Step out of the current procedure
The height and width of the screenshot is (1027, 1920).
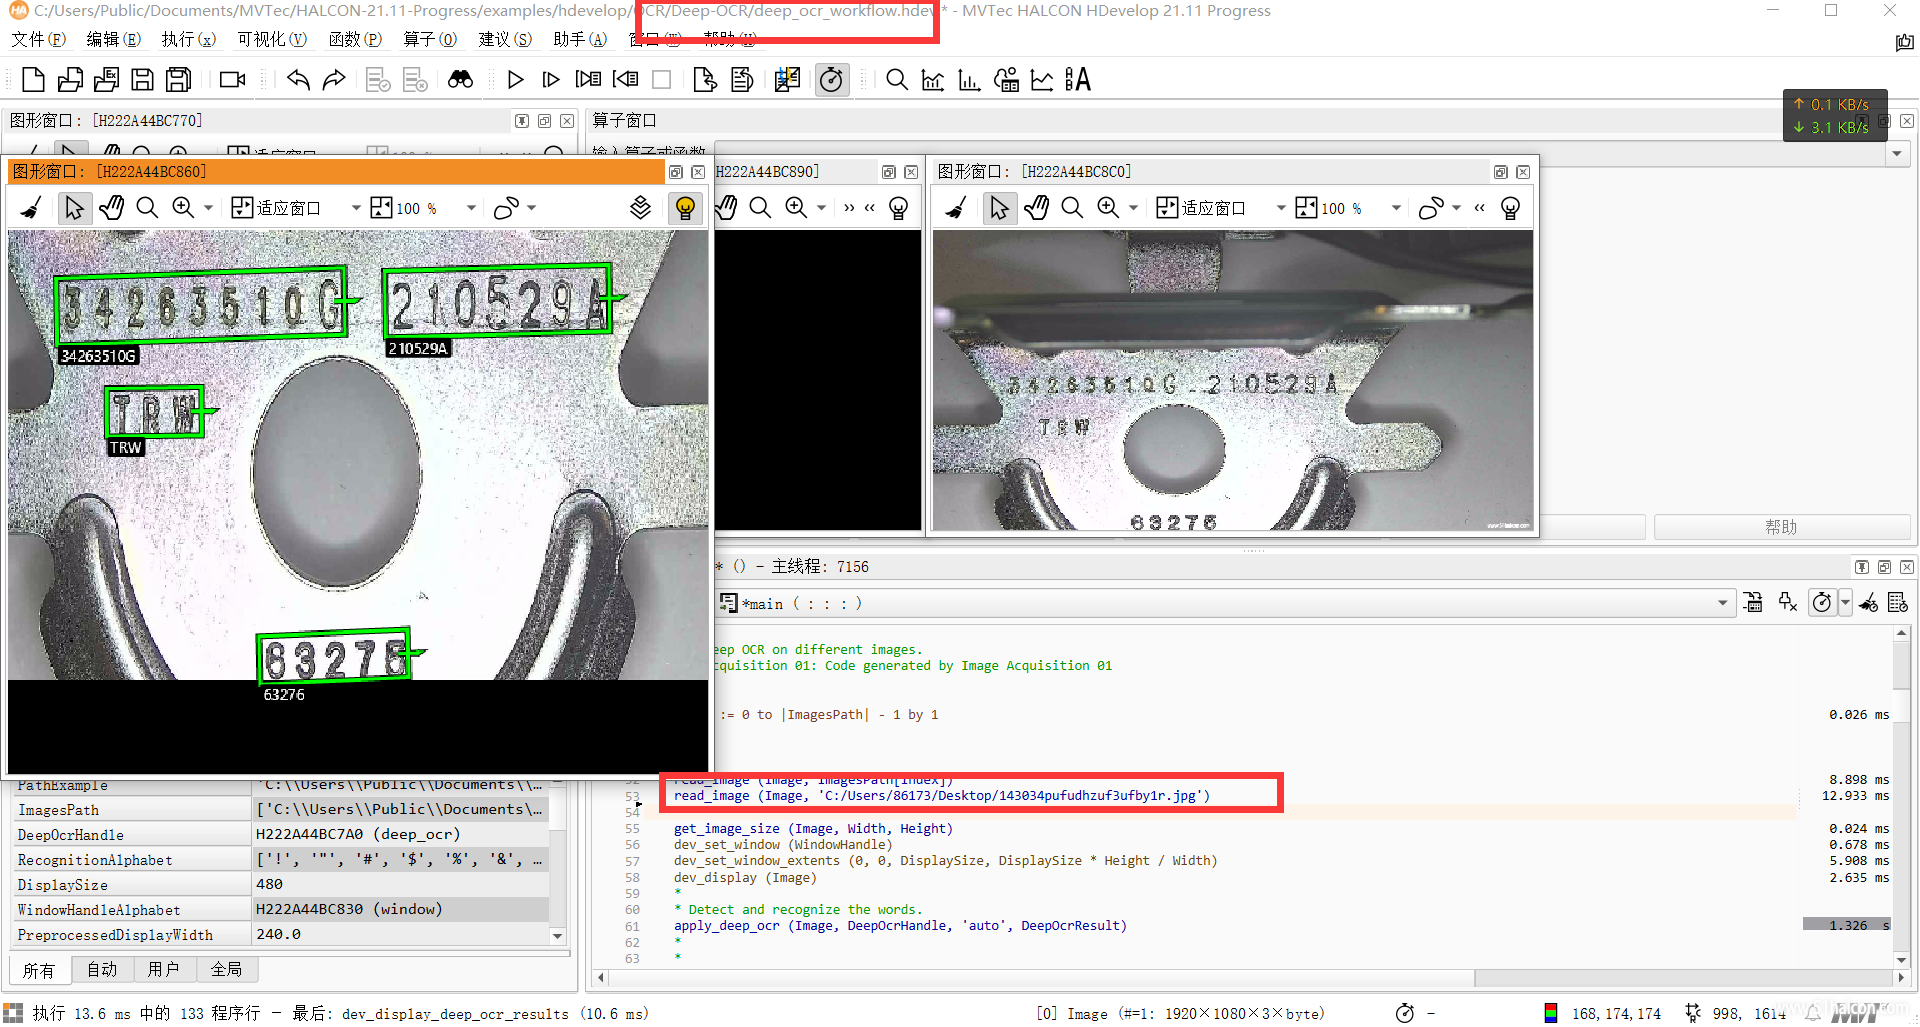point(625,80)
